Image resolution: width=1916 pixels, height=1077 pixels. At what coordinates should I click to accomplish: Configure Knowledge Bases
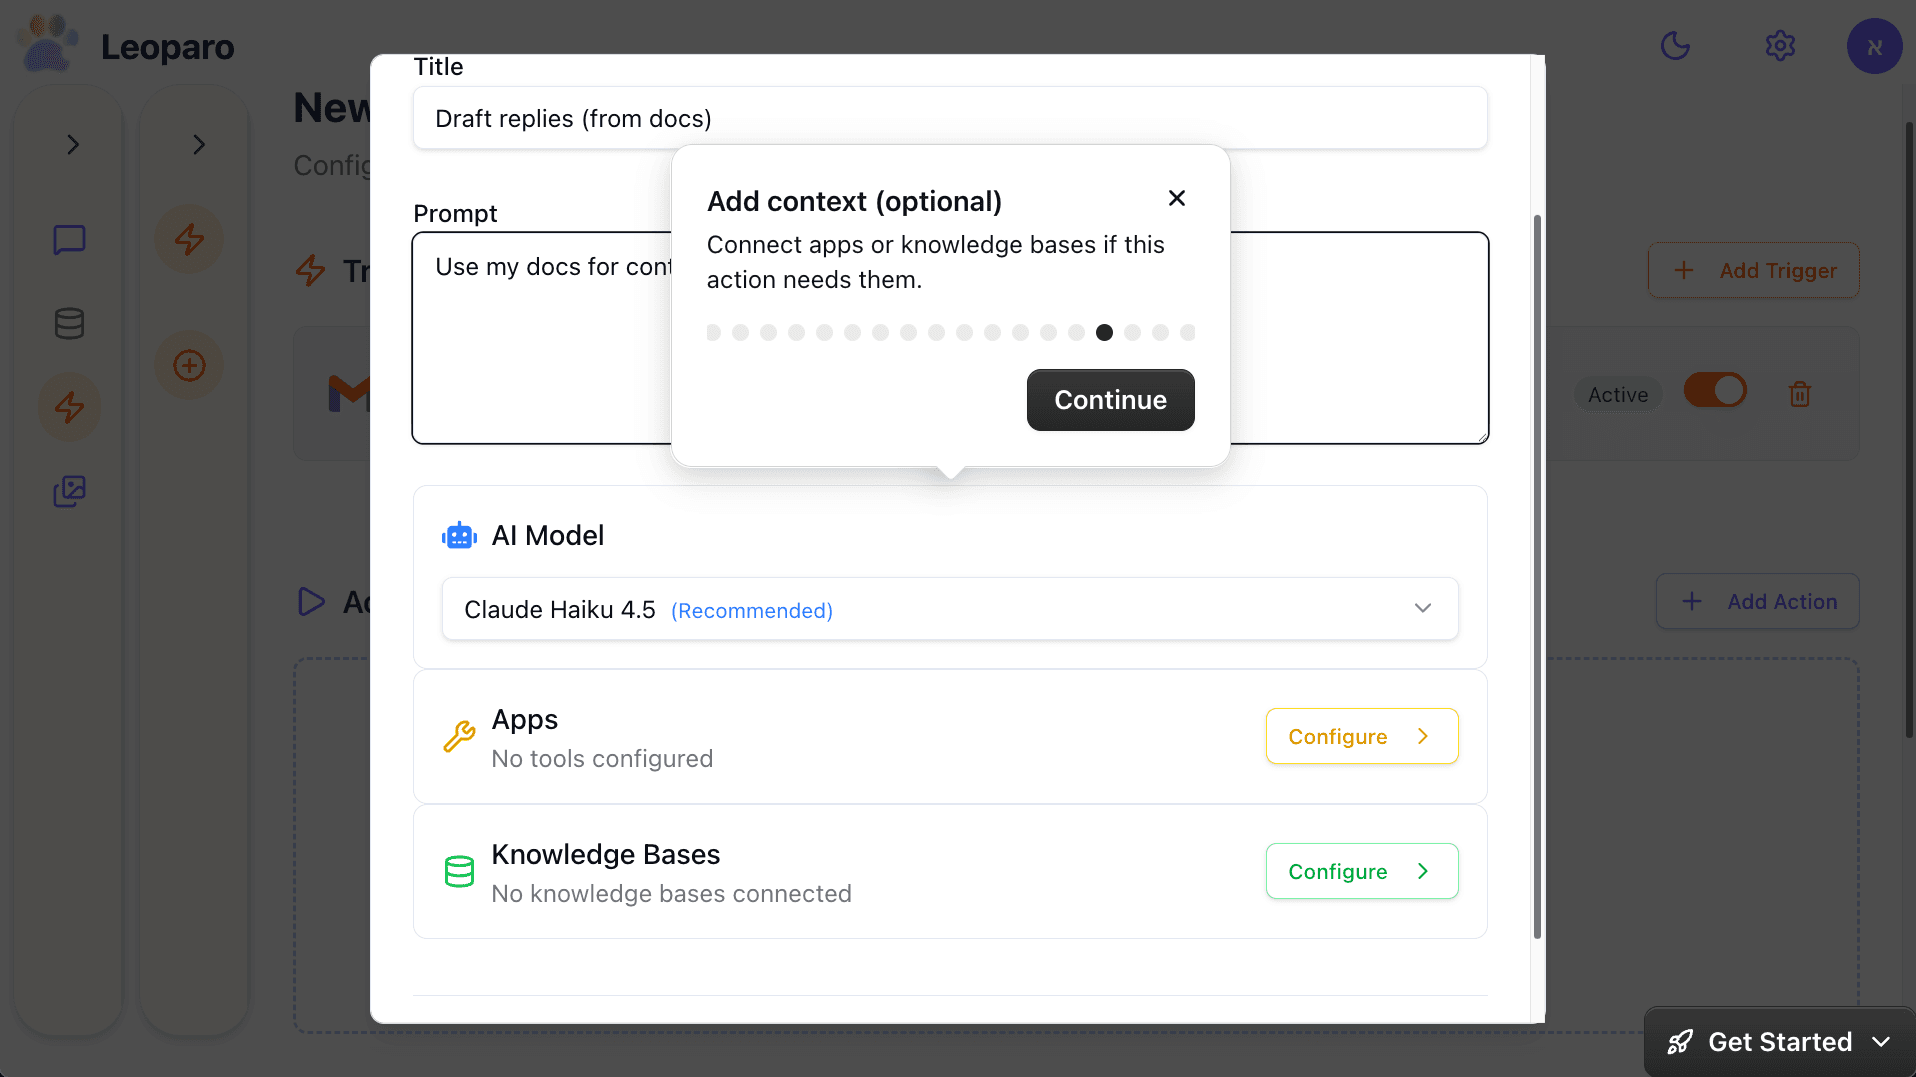1361,871
